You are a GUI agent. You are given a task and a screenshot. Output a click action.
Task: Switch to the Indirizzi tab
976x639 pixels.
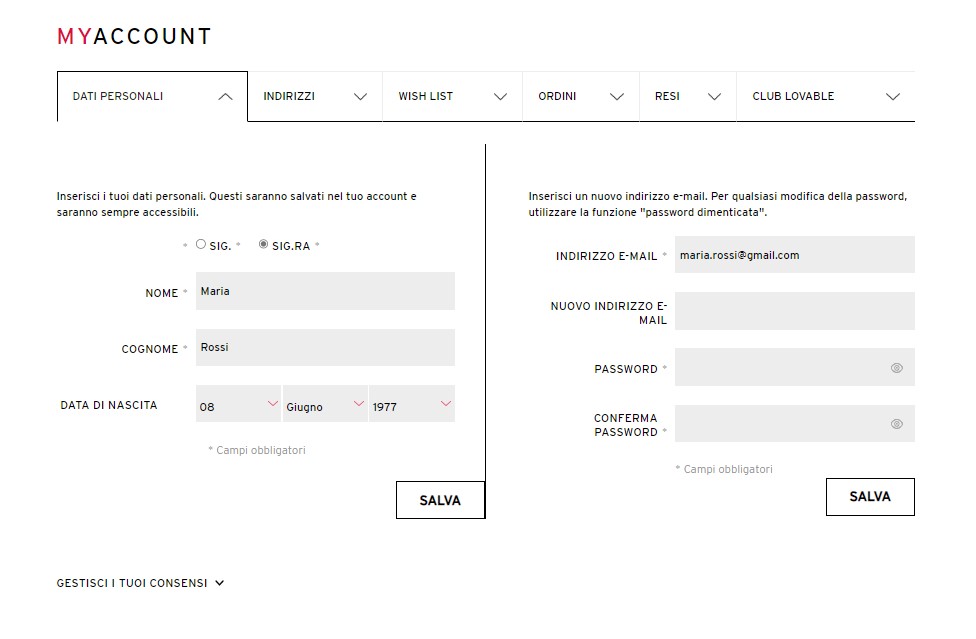click(x=315, y=96)
